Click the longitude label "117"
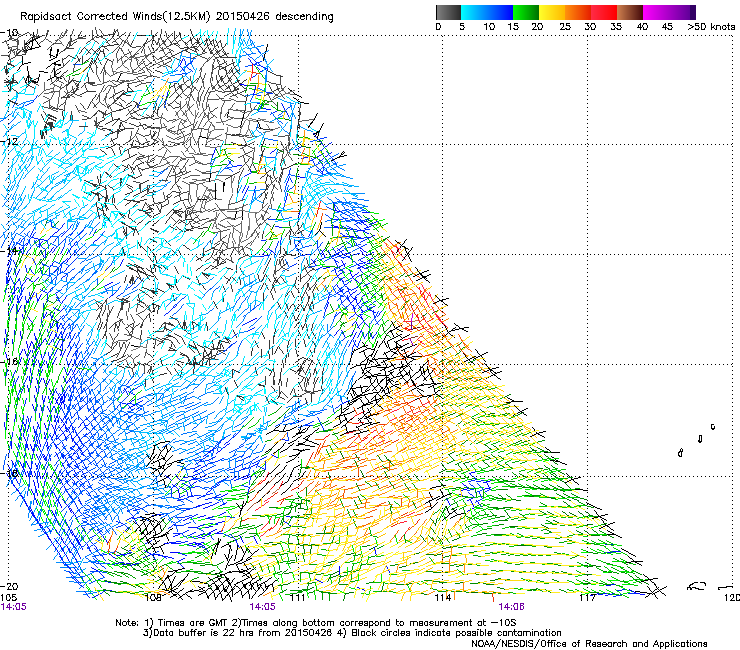Viewport: 740px width, 650px height. click(588, 598)
